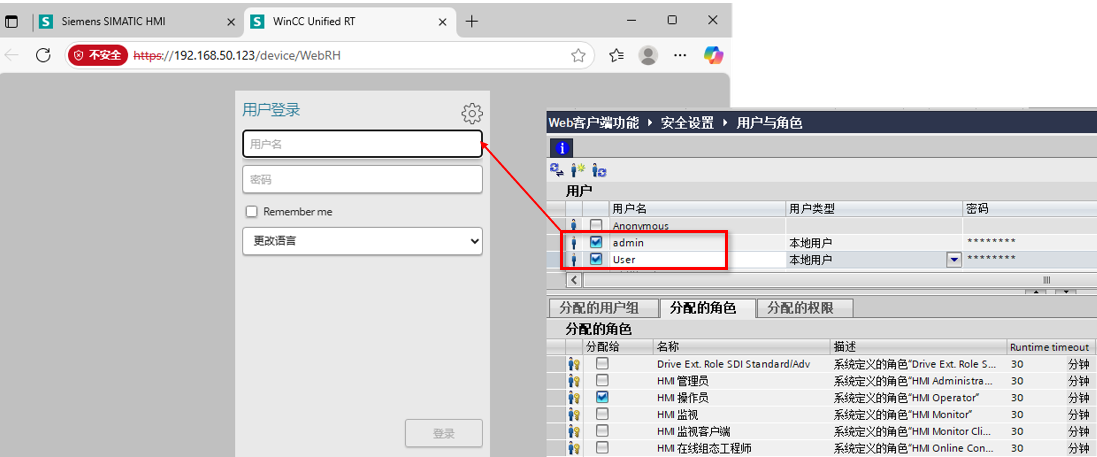Click 本地用户 type cell in admin row
Screen dimensions: 1097x457
click(x=875, y=242)
